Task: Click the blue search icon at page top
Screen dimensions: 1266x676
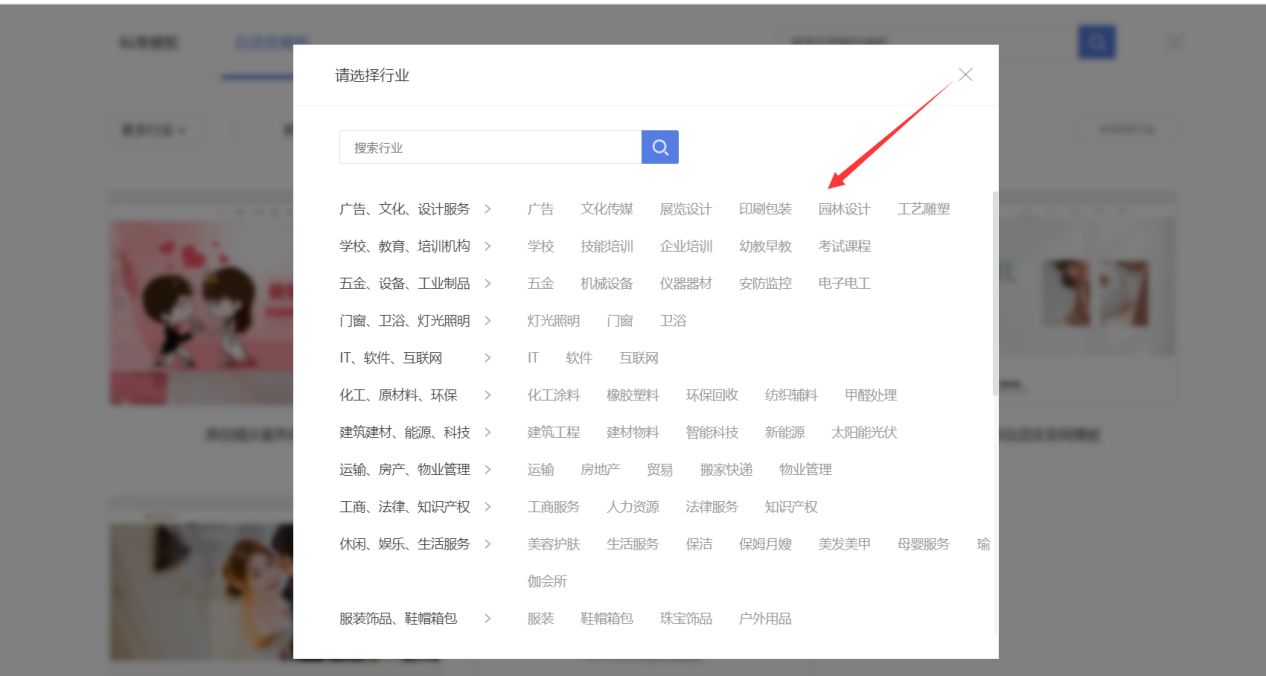Action: coord(1096,41)
